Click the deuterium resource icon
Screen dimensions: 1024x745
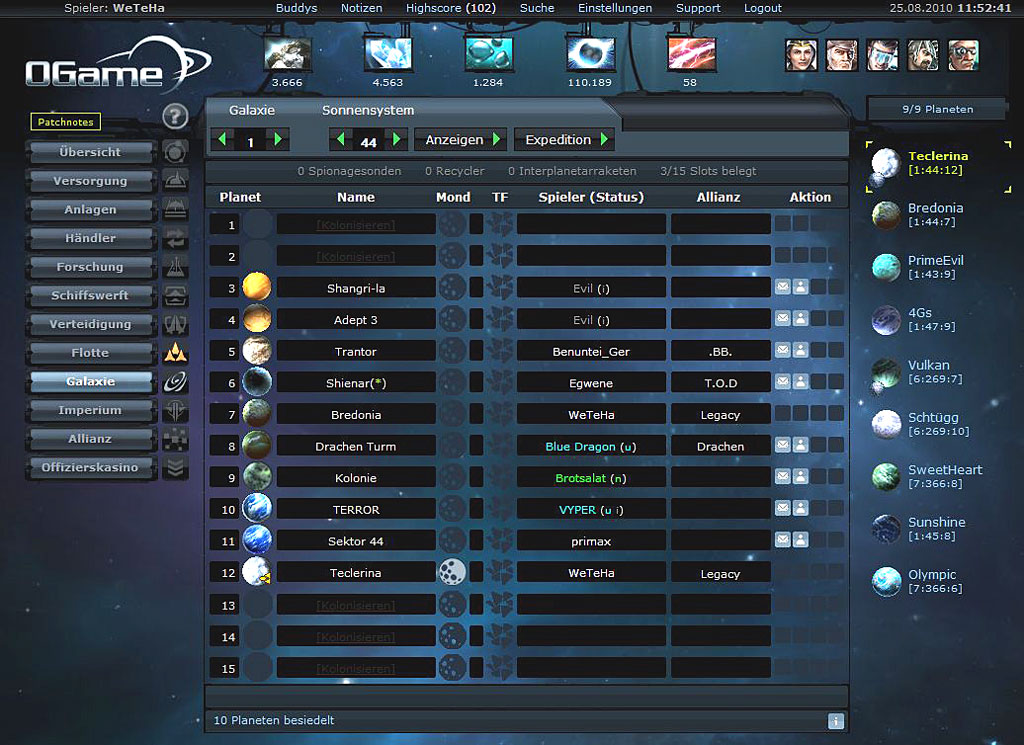[489, 54]
